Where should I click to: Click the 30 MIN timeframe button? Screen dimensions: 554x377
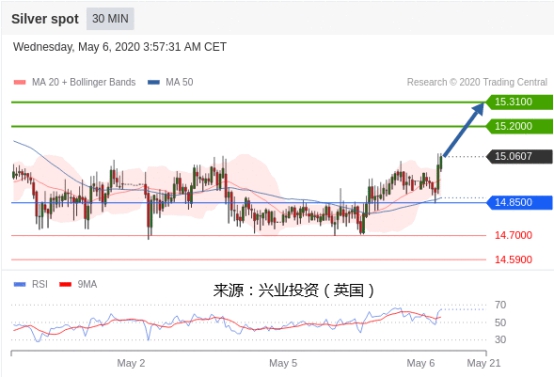pos(110,18)
